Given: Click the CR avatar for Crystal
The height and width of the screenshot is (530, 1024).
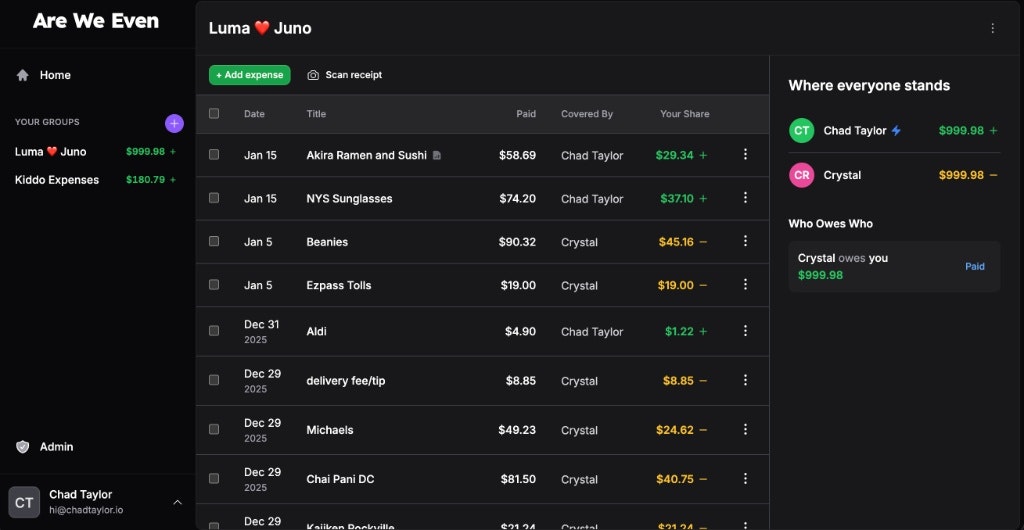Looking at the screenshot, I should (x=801, y=175).
